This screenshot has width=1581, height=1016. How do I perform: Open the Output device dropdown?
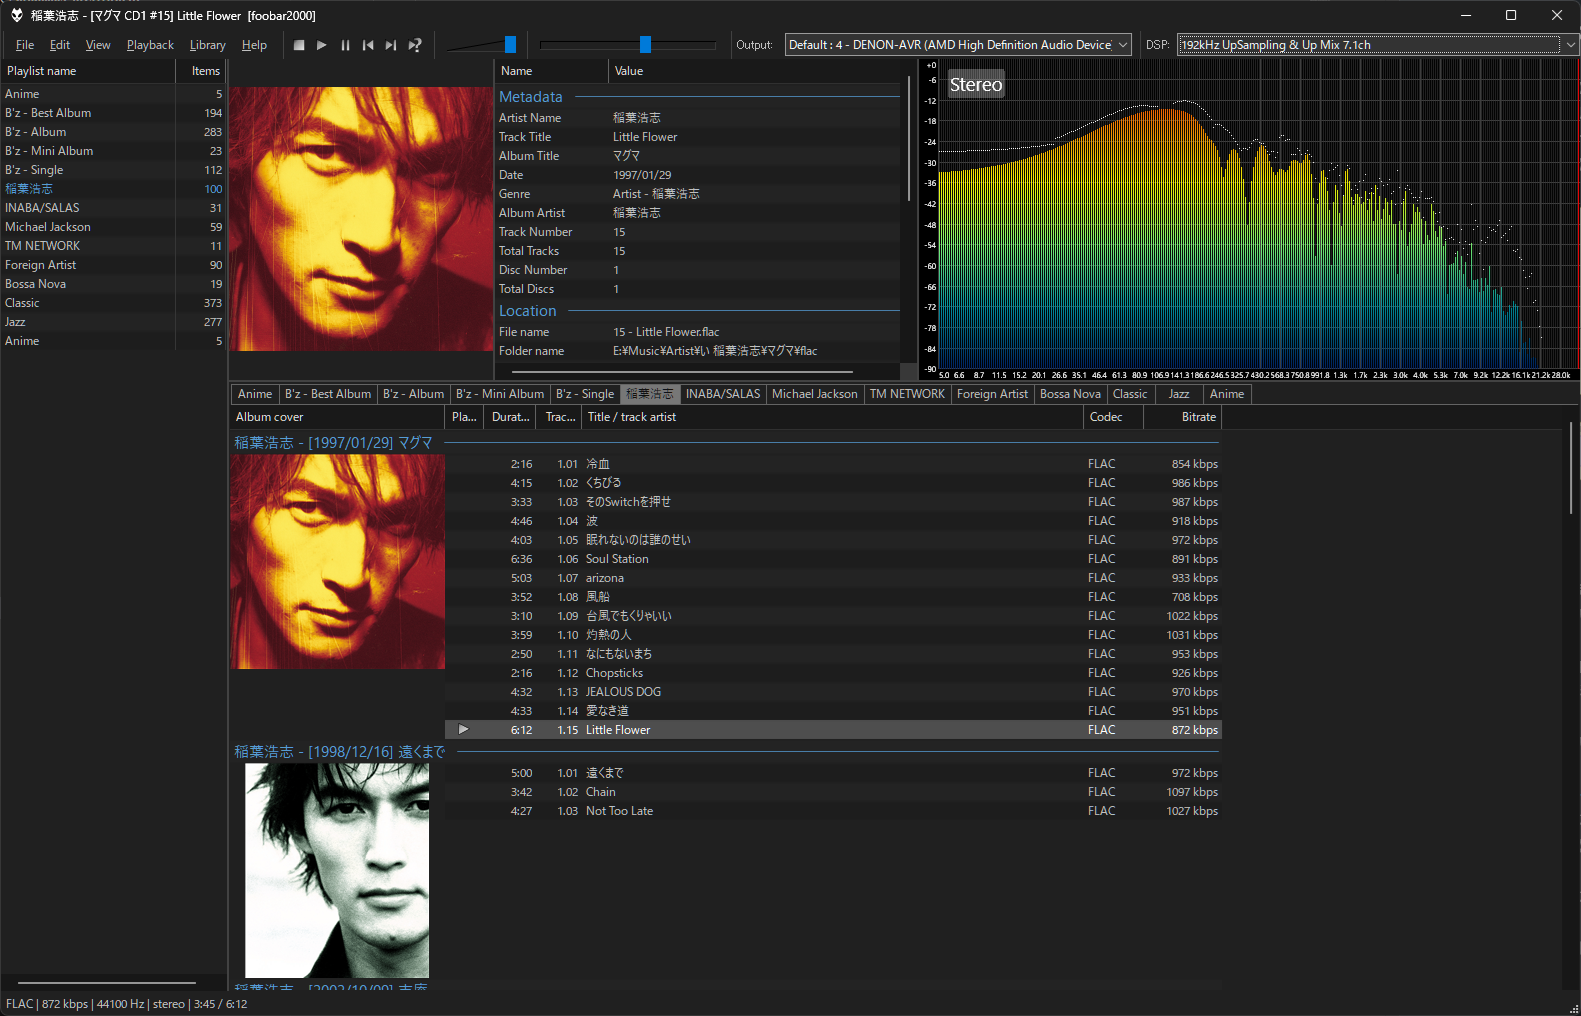click(x=958, y=44)
